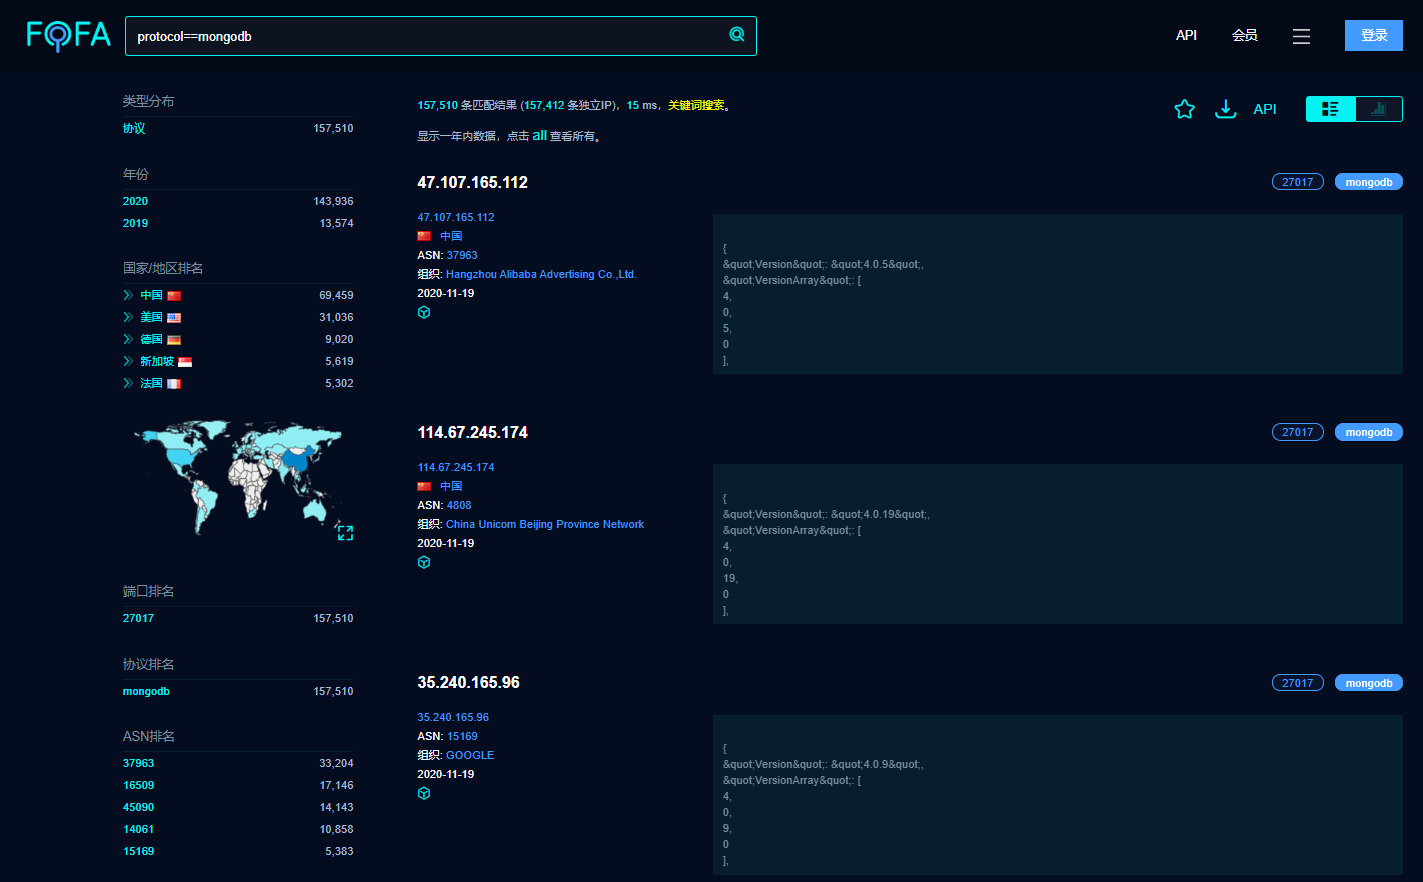Filter by year 2019
Screen dimensions: 1423x882
point(135,223)
